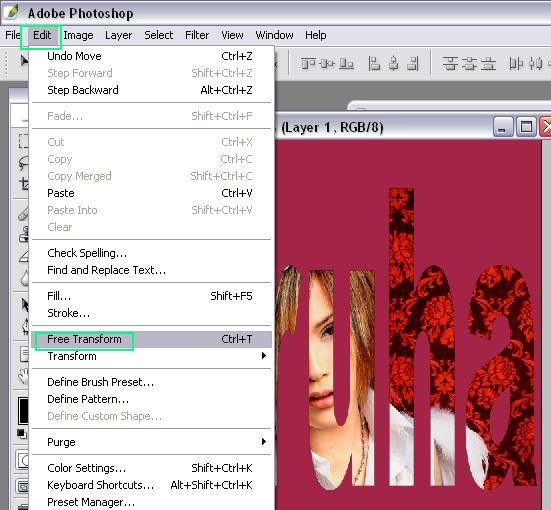Select the Healing Brush tool
551x510 pixels.
[23, 213]
